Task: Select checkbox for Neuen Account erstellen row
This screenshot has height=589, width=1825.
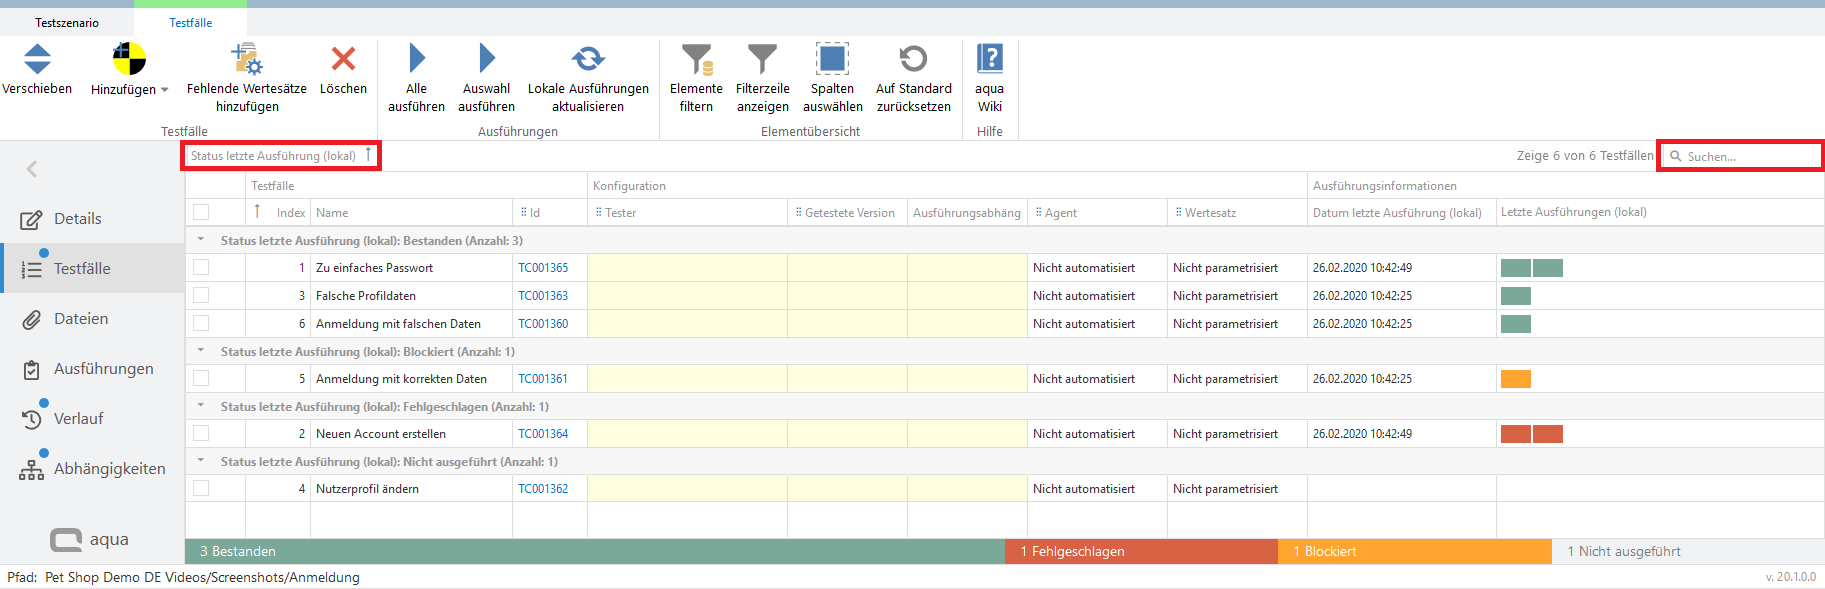Action: click(201, 434)
